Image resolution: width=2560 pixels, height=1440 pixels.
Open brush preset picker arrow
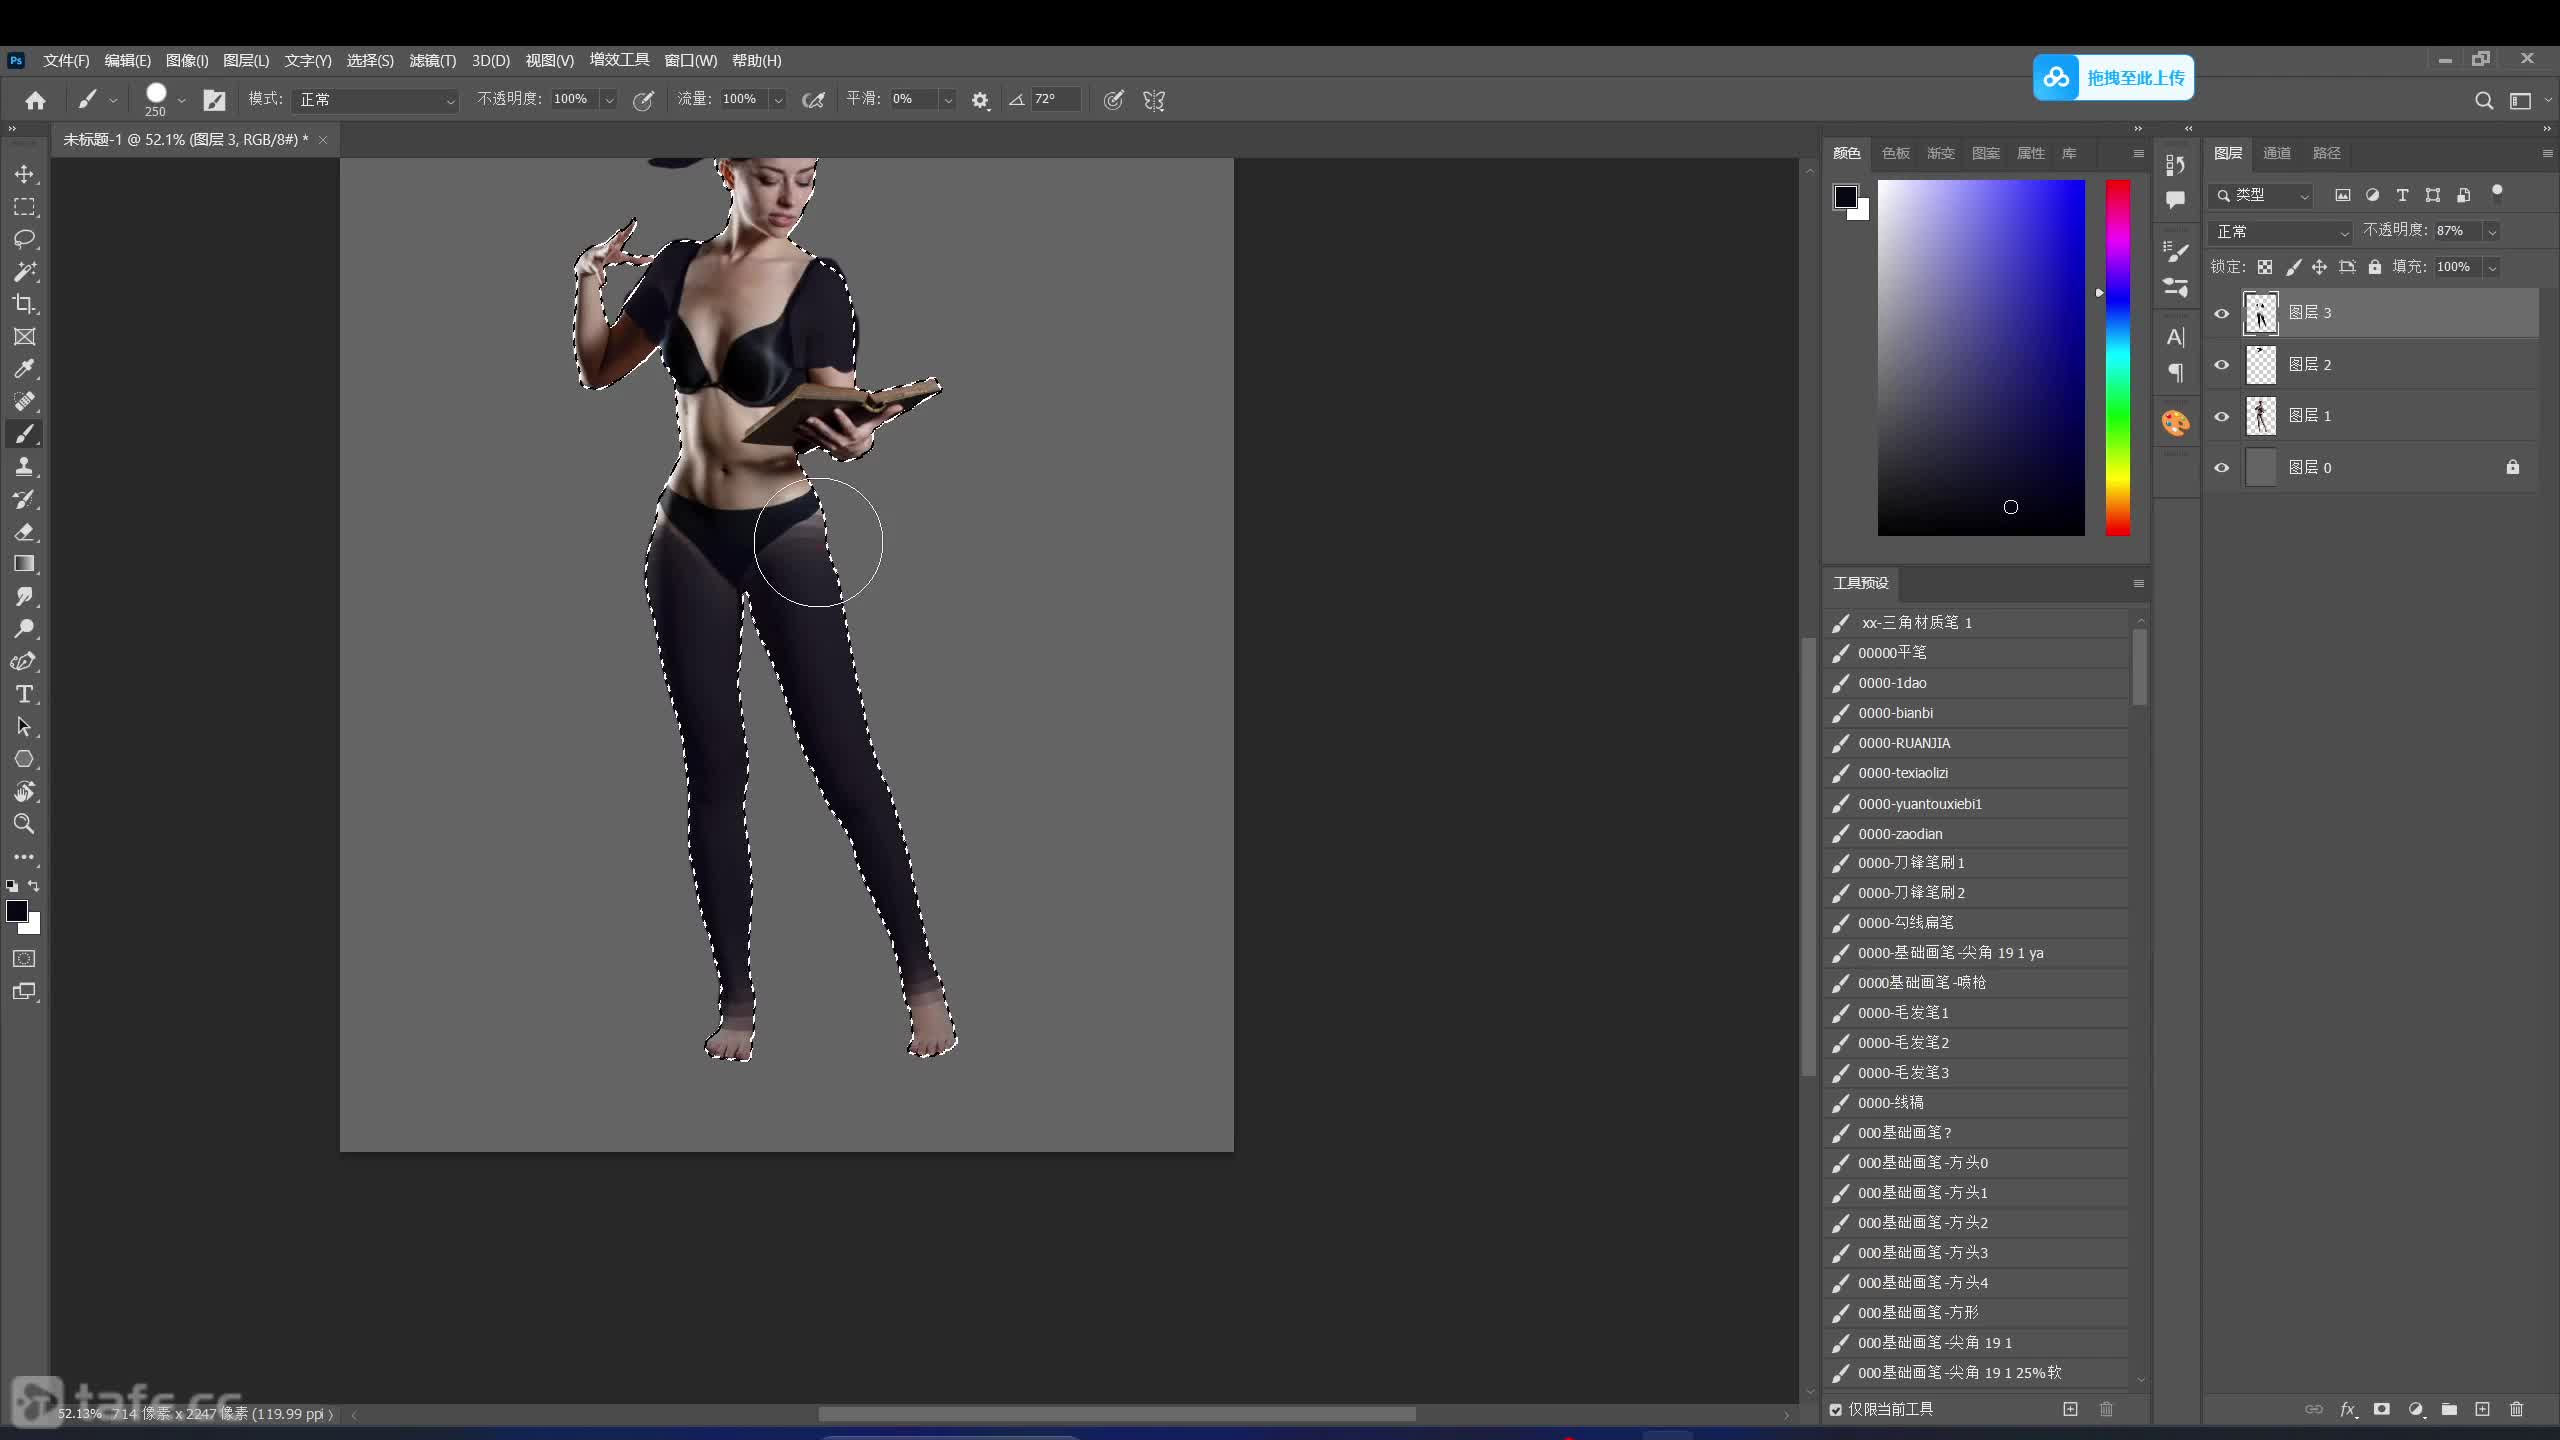coord(181,100)
